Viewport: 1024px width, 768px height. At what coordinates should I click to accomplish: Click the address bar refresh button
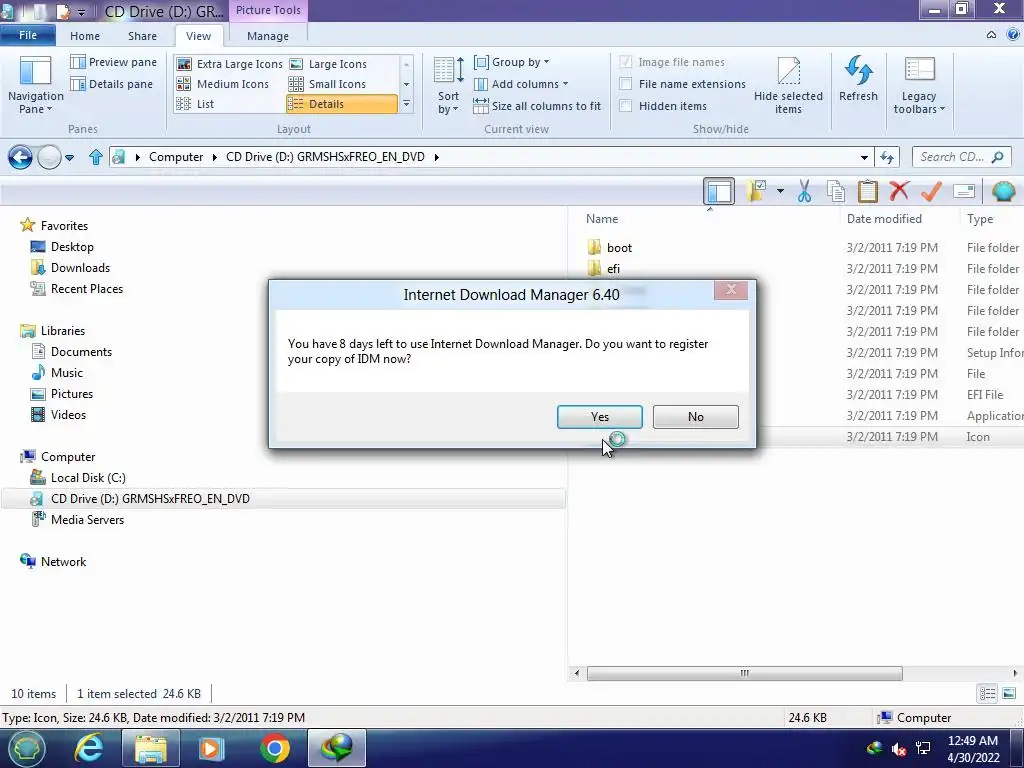(x=887, y=157)
